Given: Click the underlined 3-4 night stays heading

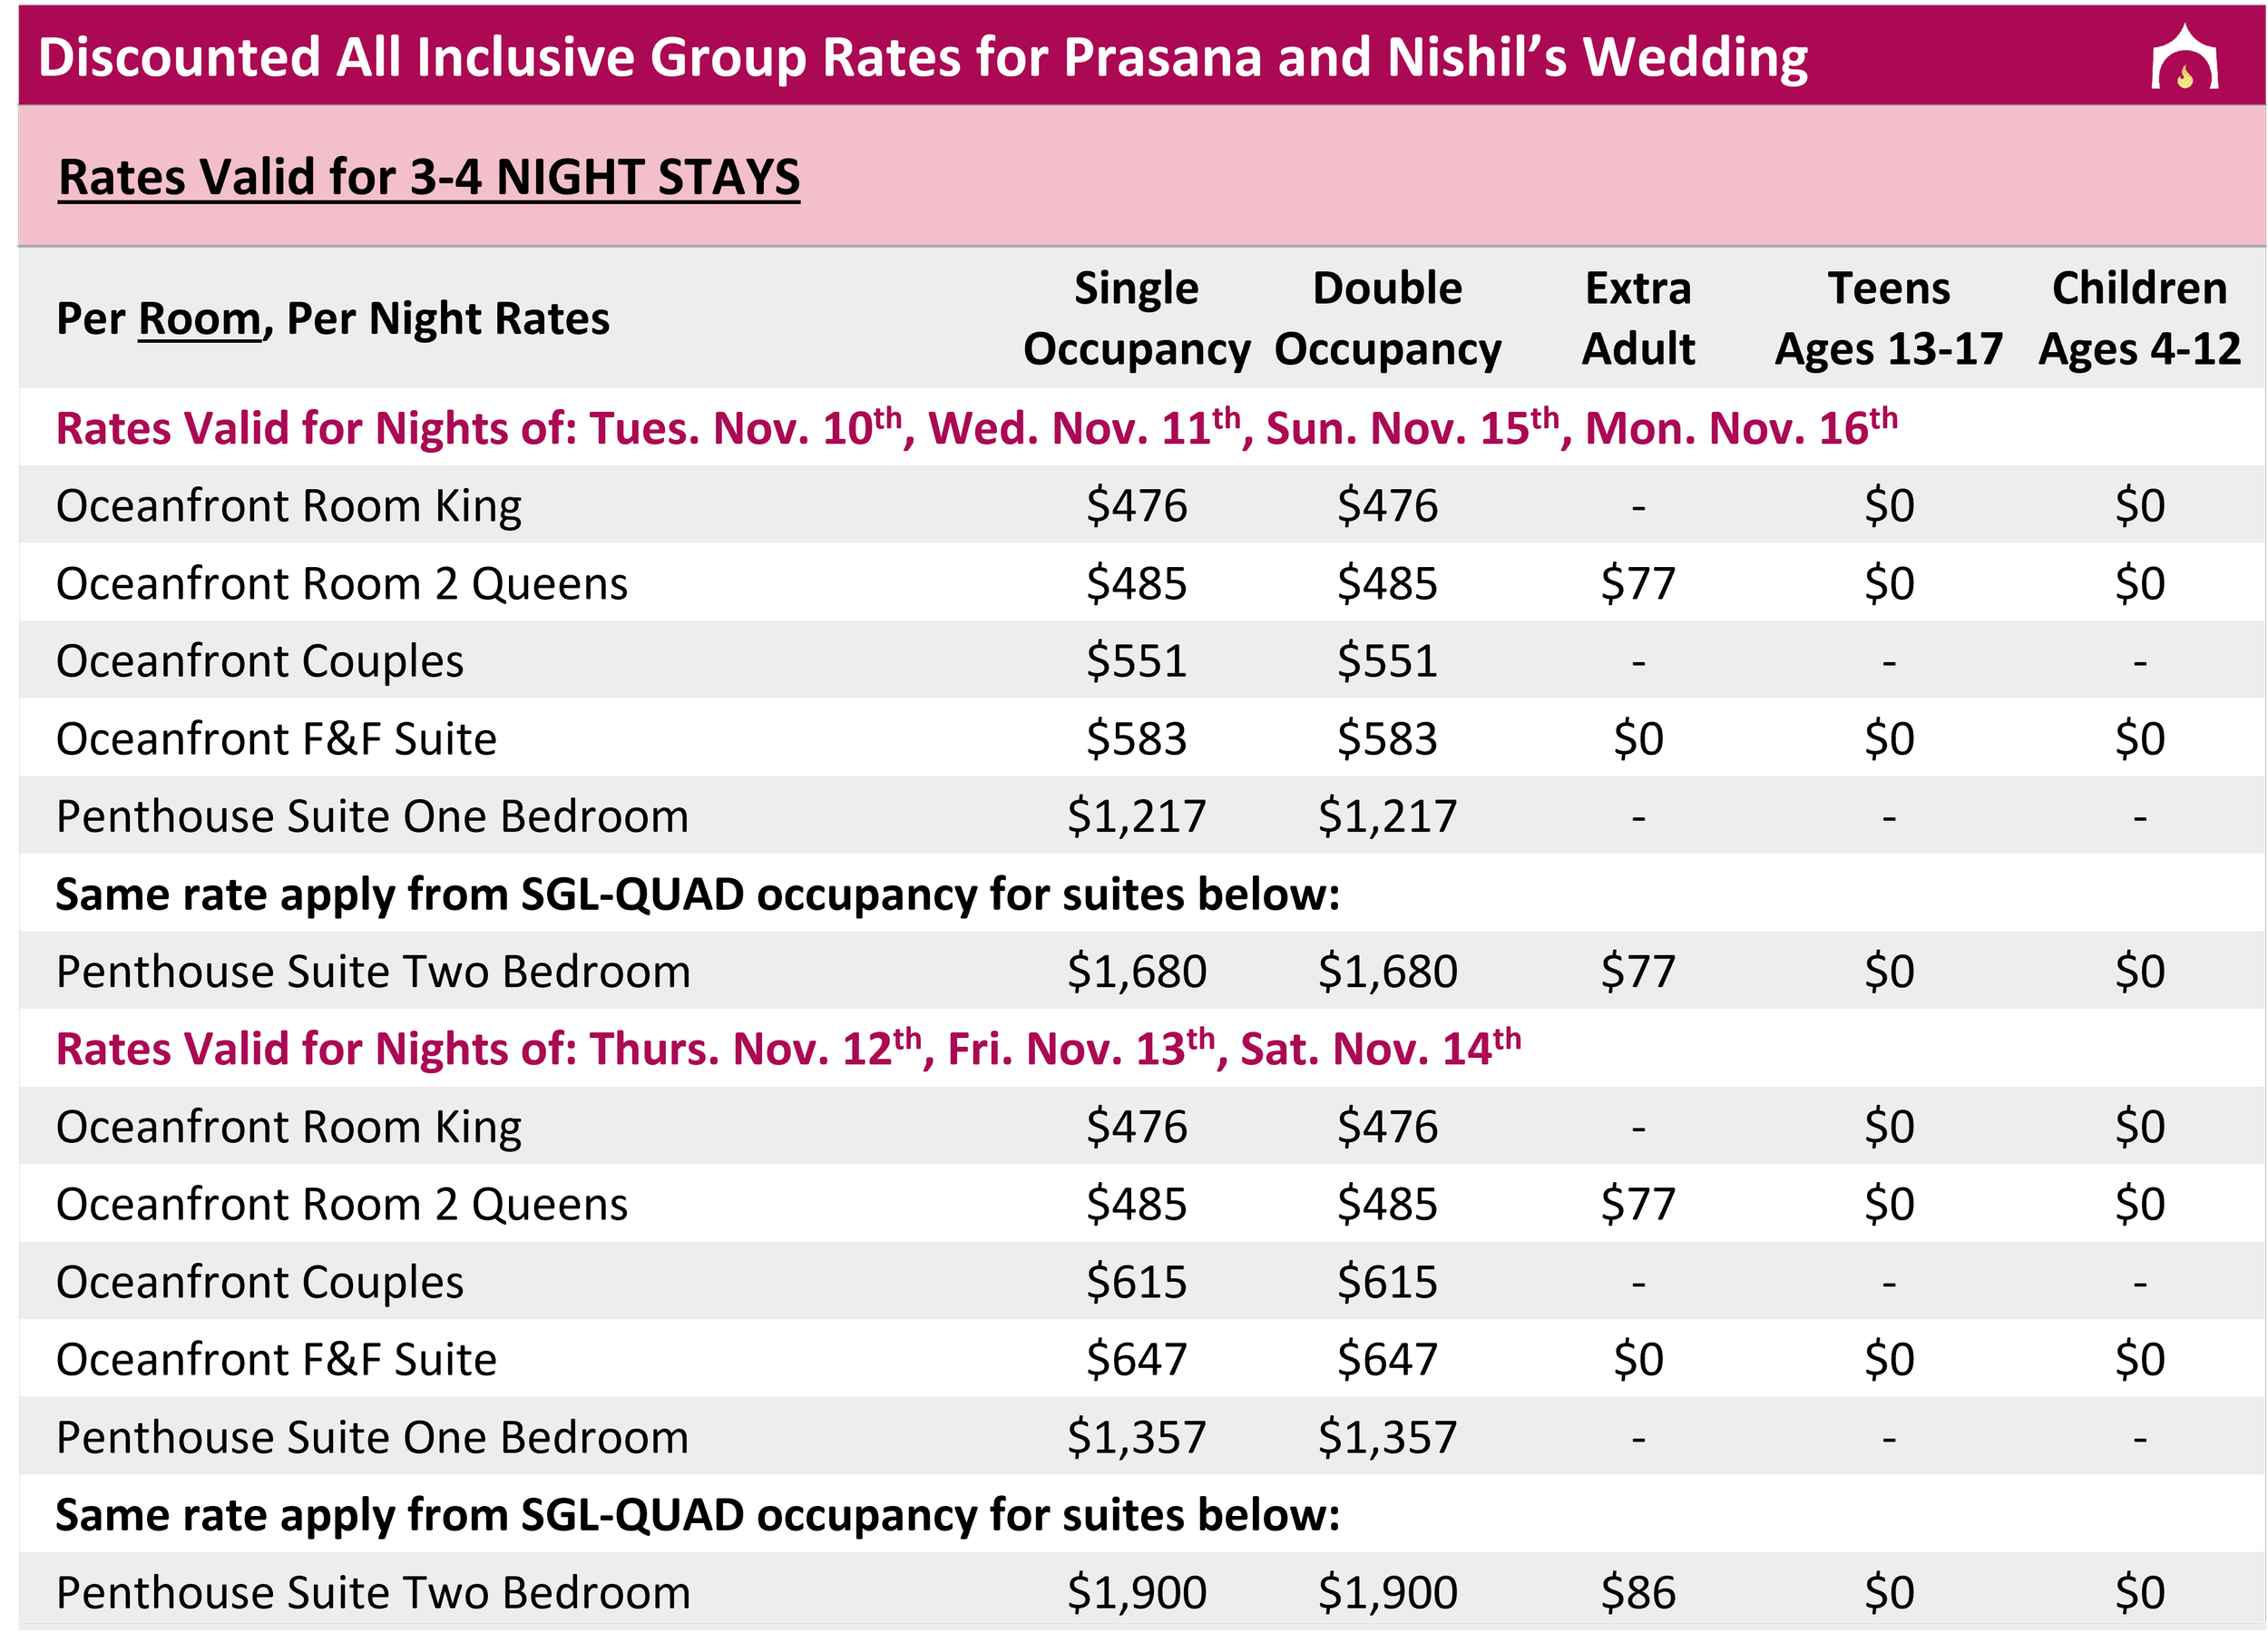Looking at the screenshot, I should (x=429, y=178).
